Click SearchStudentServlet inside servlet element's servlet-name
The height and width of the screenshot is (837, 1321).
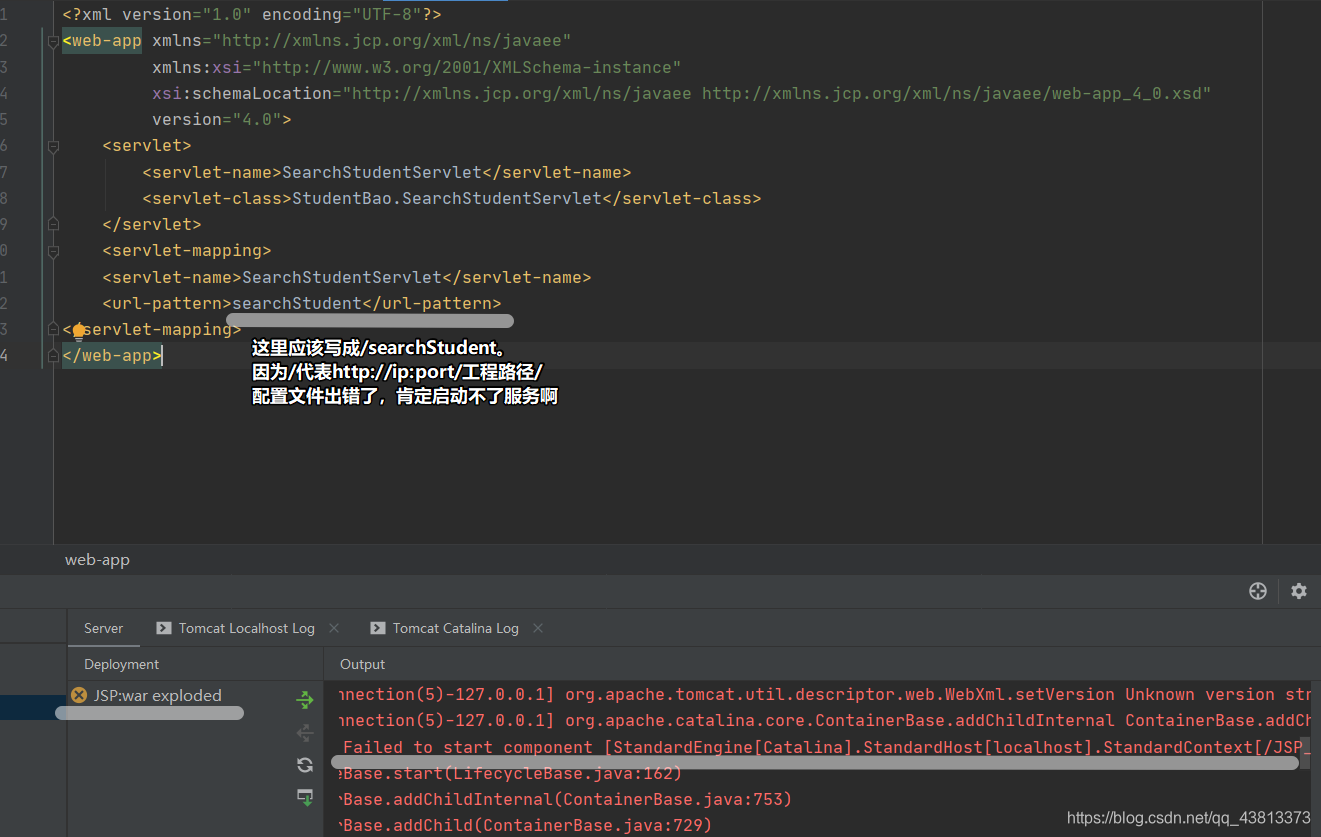(382, 172)
